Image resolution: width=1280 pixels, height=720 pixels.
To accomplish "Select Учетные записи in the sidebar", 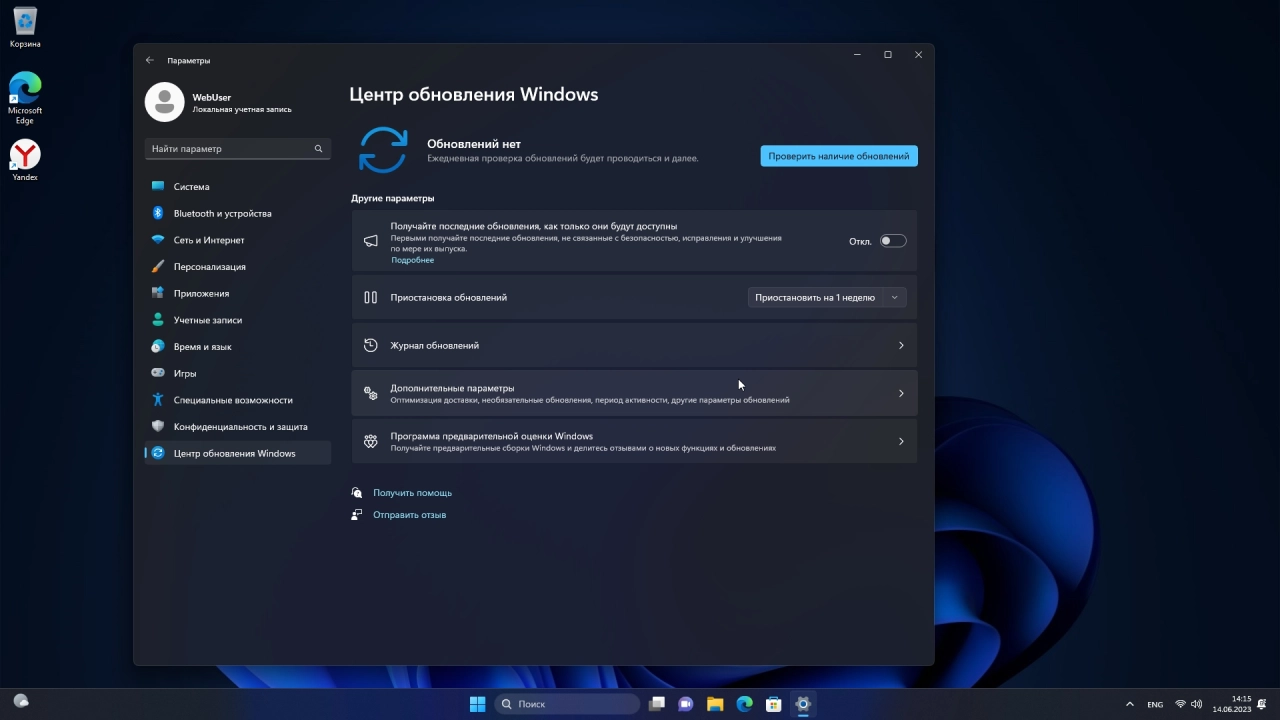I will (x=238, y=320).
